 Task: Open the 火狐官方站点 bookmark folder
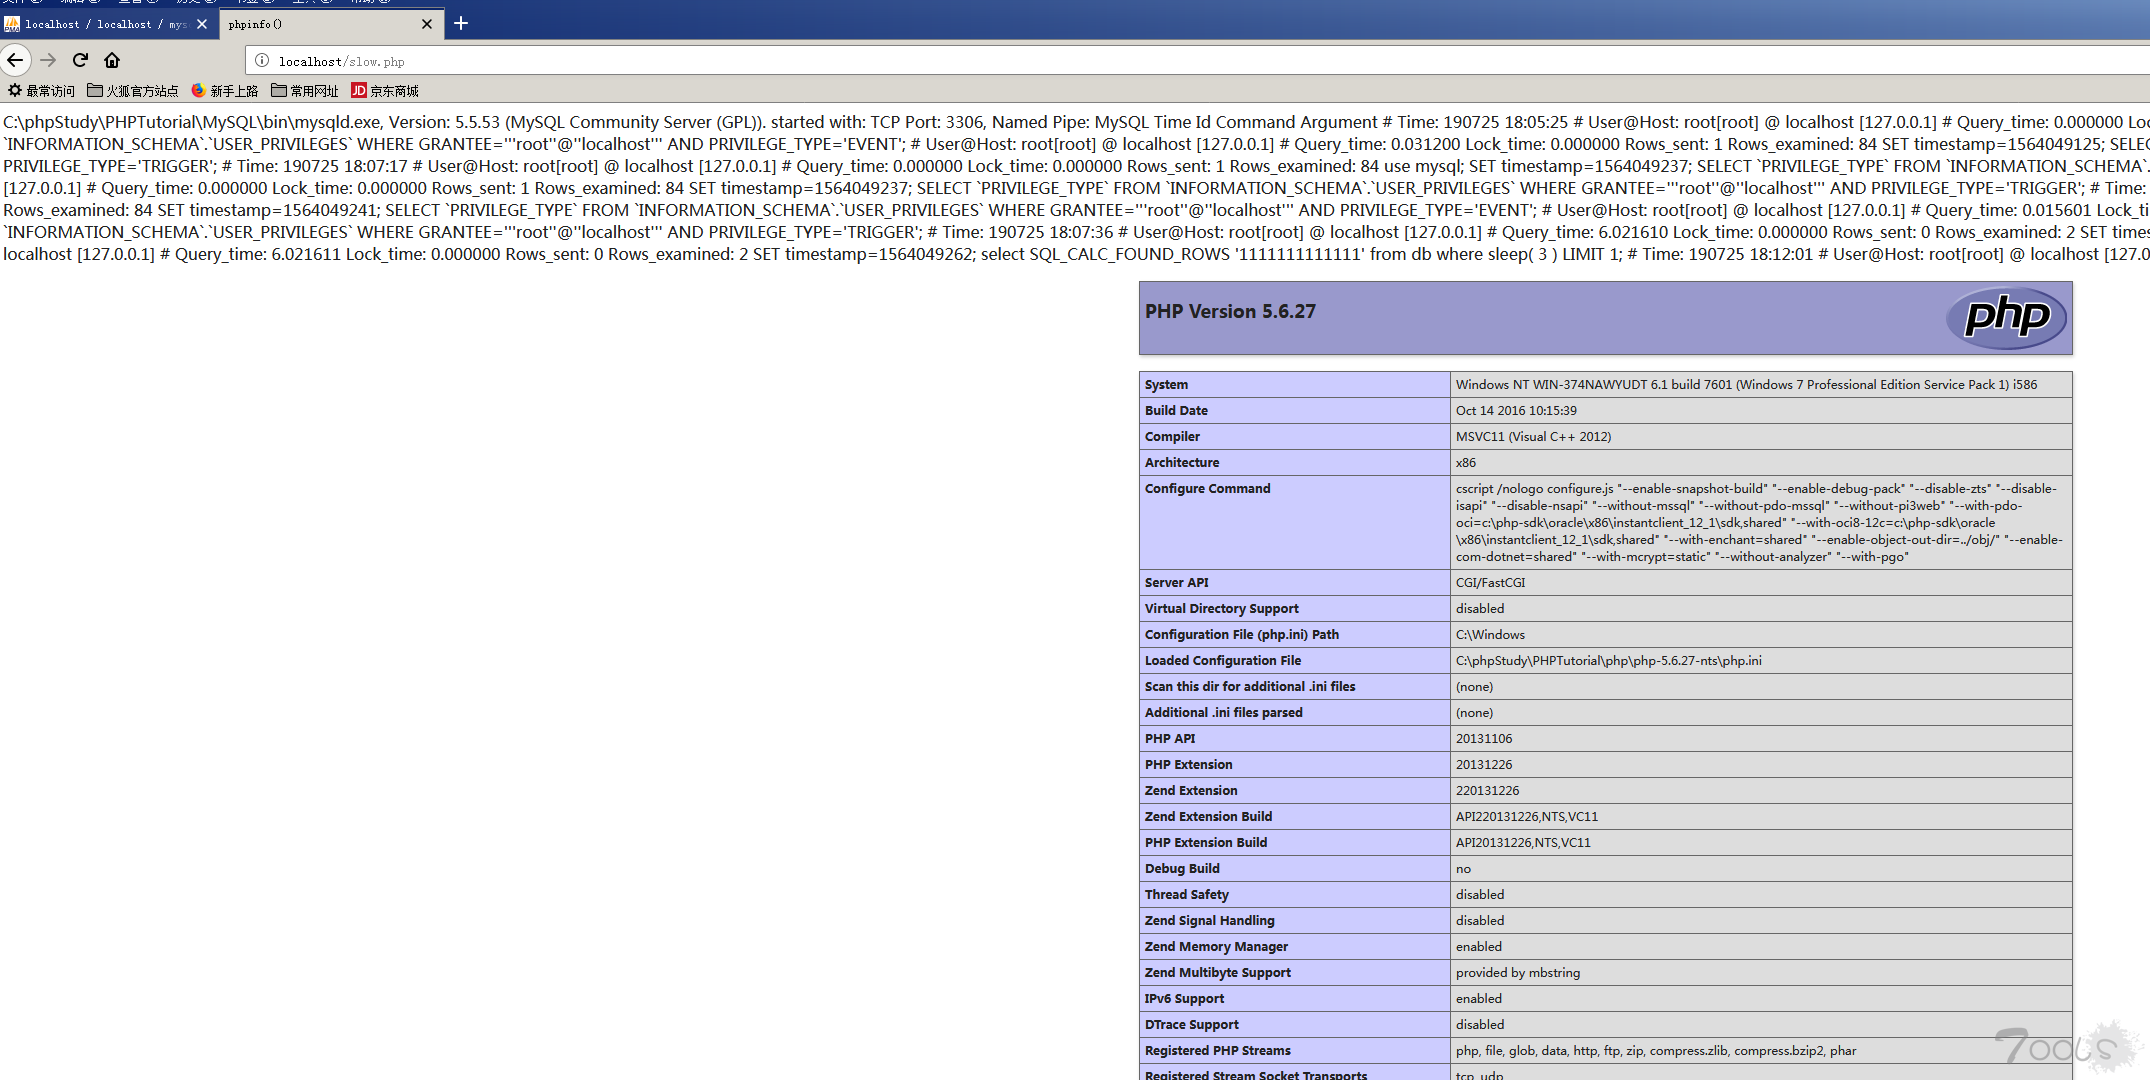point(133,91)
